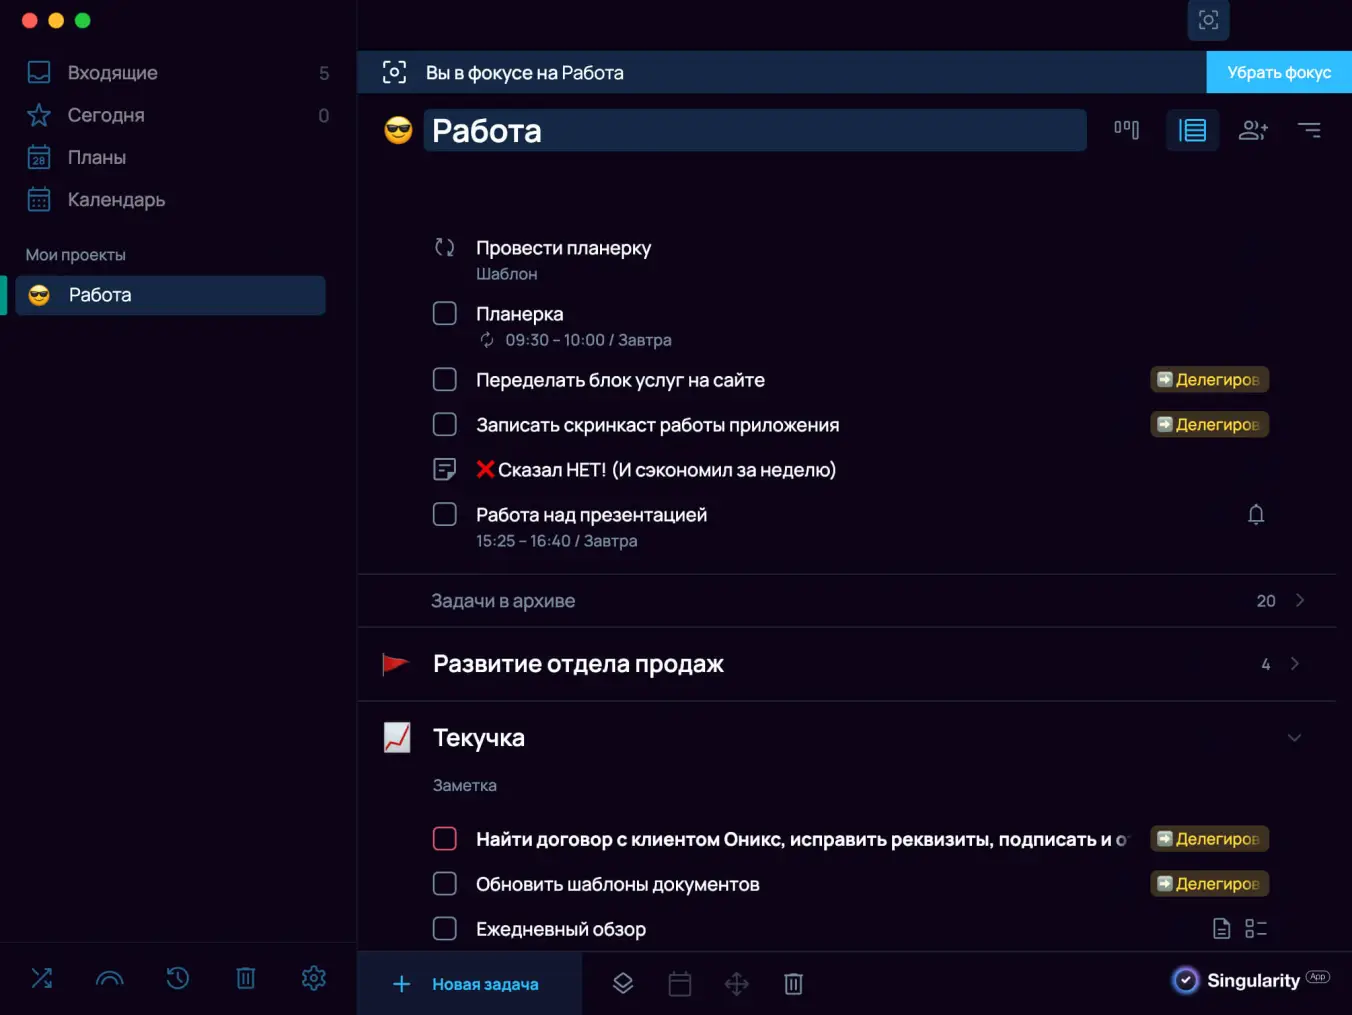Switch to kanban board view icon
The height and width of the screenshot is (1015, 1352).
pyautogui.click(x=1126, y=130)
